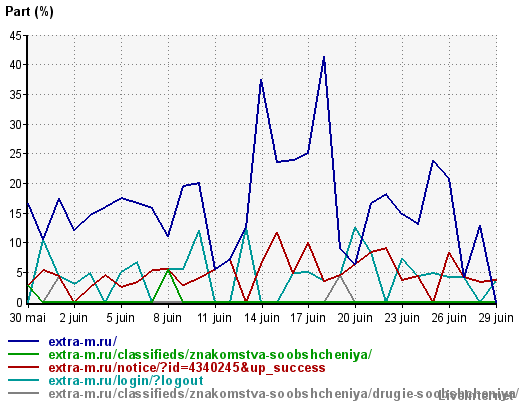Click the extra-m.ru/login/?logout legend label
520x405 pixels.
[126, 380]
